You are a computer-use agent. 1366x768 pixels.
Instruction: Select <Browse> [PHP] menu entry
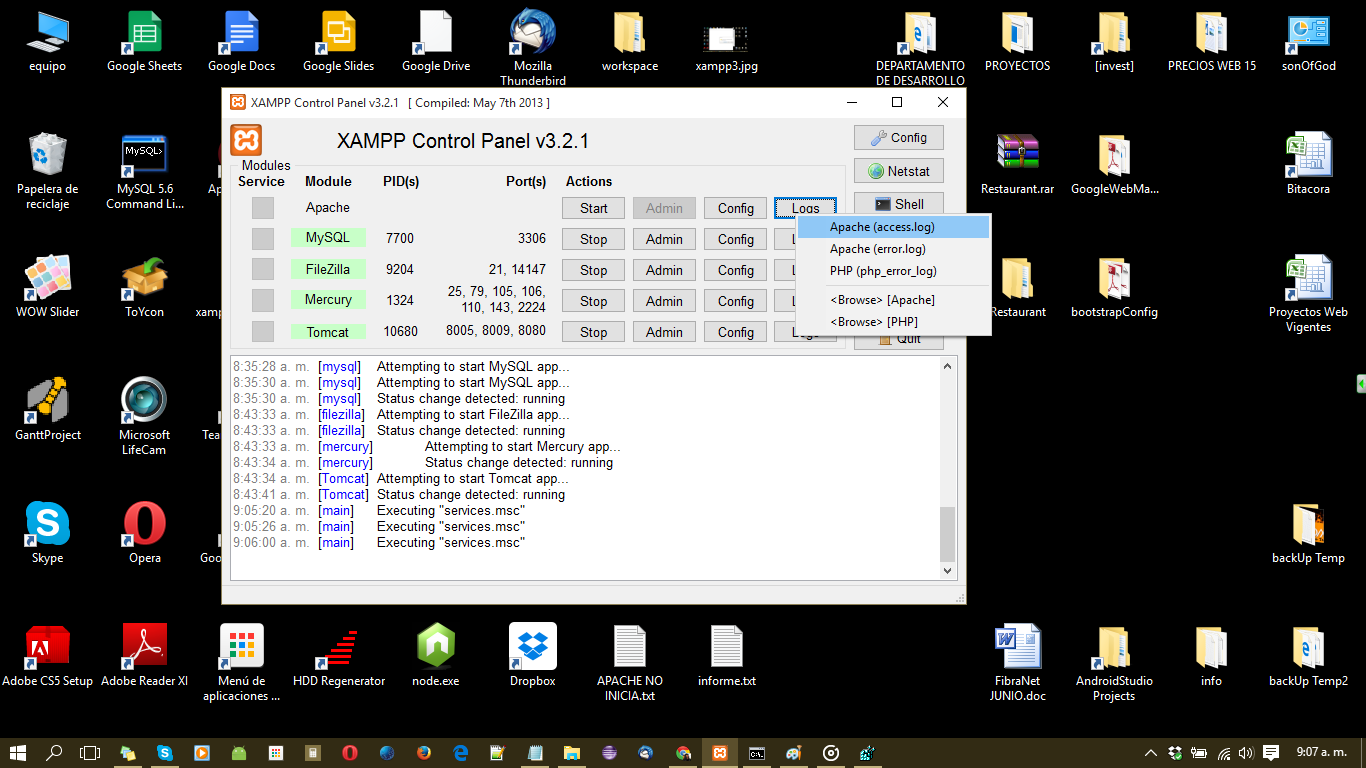[x=894, y=322]
